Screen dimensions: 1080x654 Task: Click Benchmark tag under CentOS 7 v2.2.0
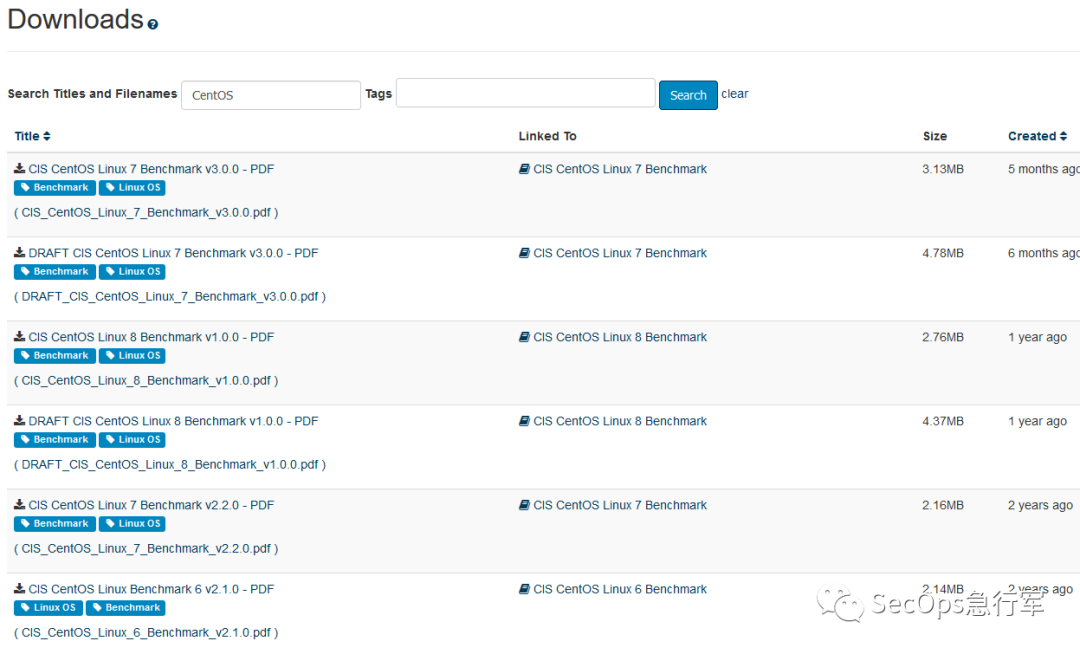click(x=54, y=524)
